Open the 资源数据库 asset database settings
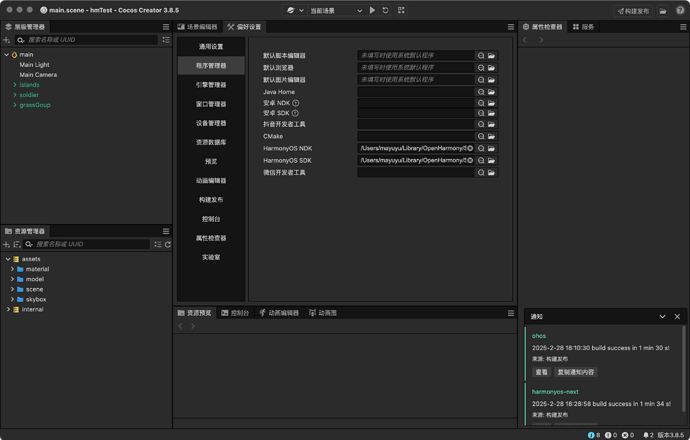Screen dimensions: 690x440 pos(211,143)
